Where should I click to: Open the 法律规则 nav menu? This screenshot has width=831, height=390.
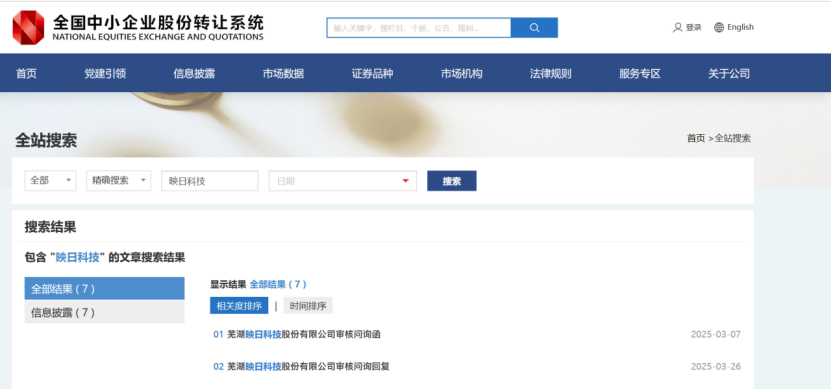551,74
